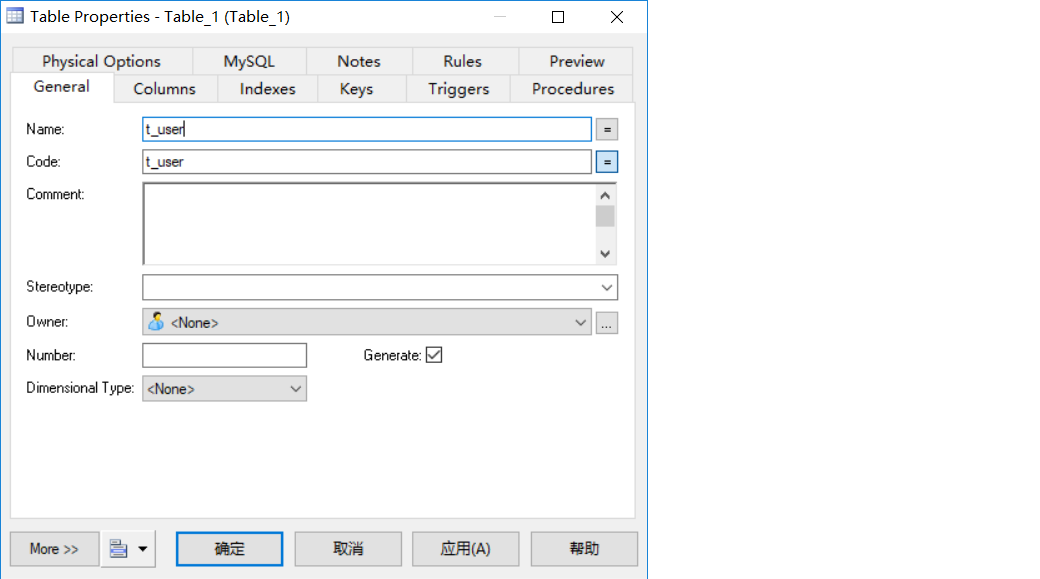Viewport: 1040px width, 579px height.
Task: Click the Comment scrollbar down arrow
Action: click(605, 253)
